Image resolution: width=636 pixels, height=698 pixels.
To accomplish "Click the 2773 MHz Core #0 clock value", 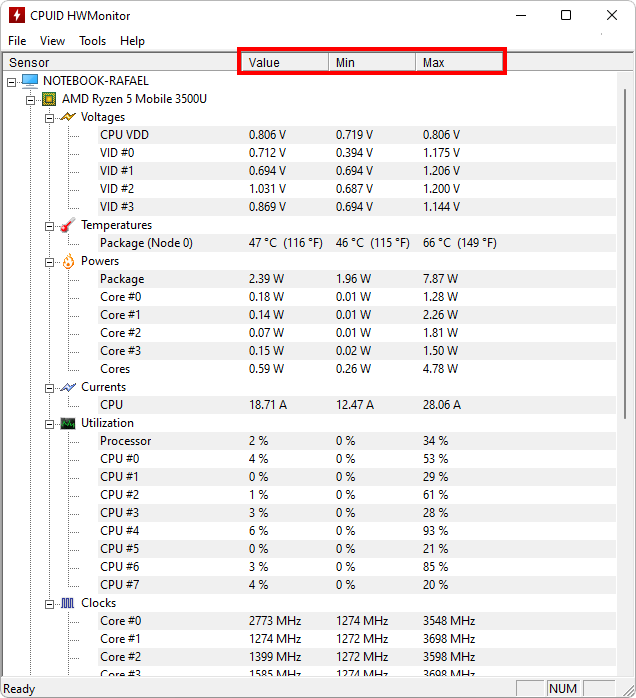I will [x=275, y=621].
